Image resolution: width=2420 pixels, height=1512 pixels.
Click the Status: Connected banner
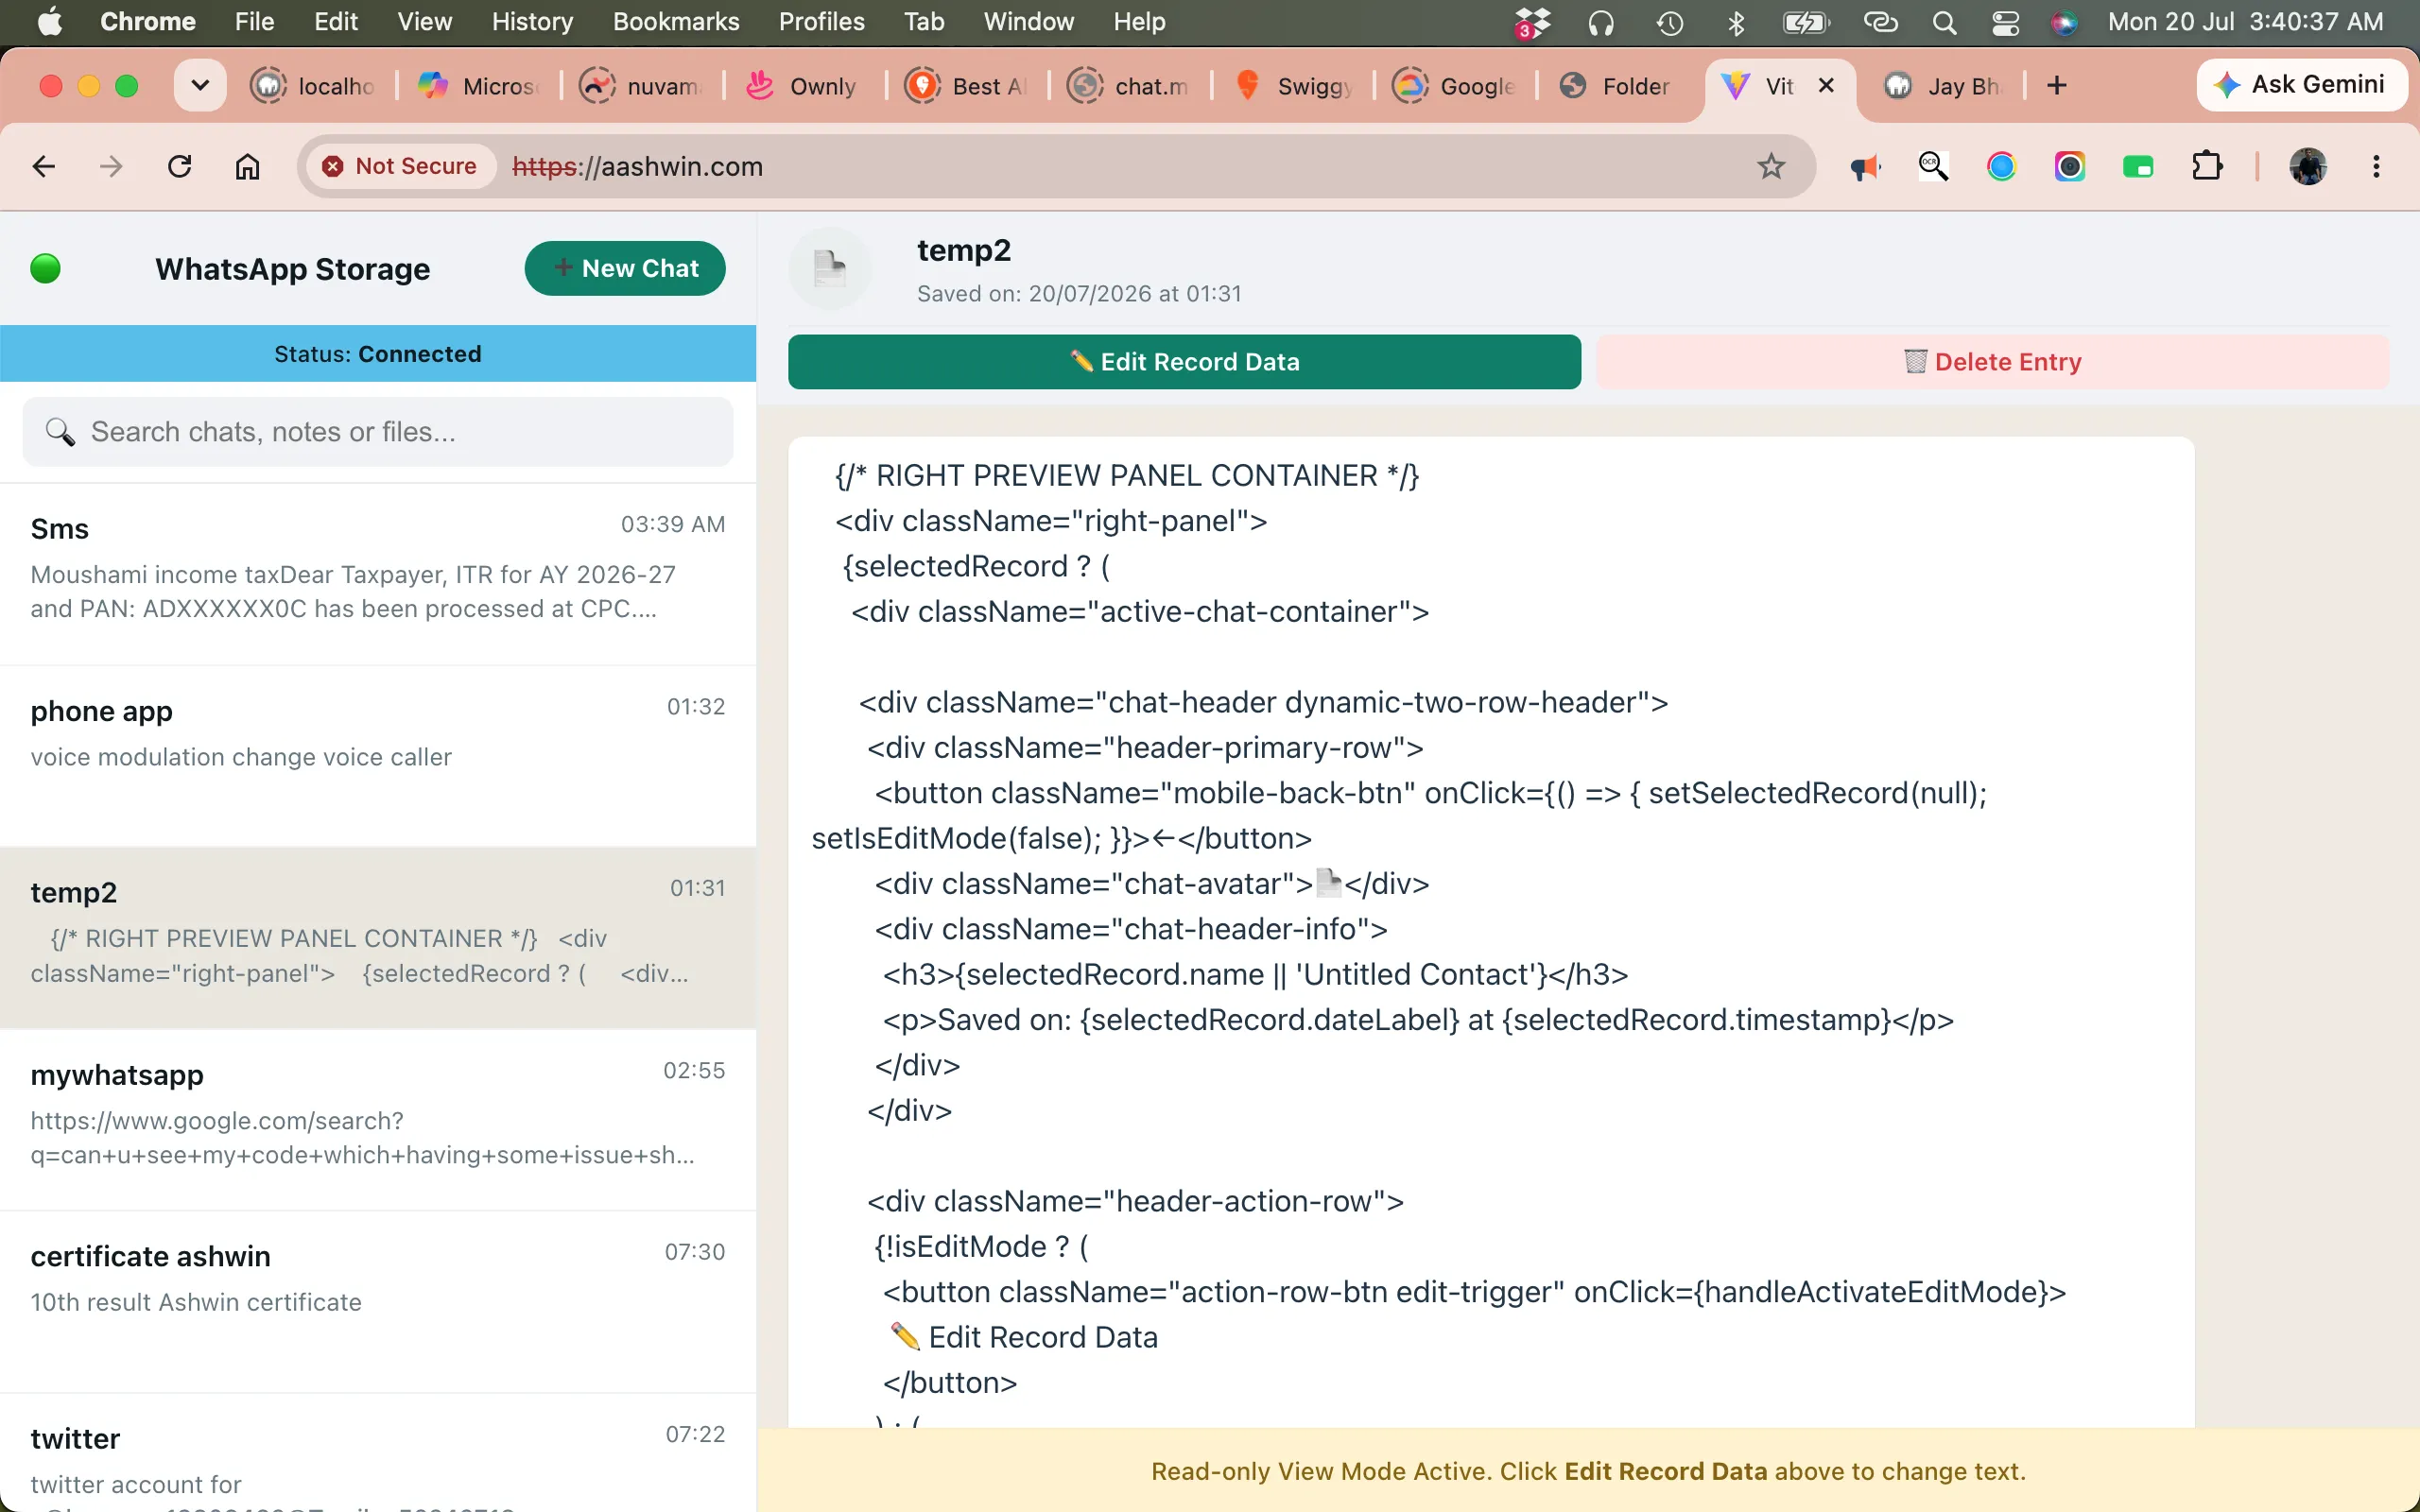point(378,353)
